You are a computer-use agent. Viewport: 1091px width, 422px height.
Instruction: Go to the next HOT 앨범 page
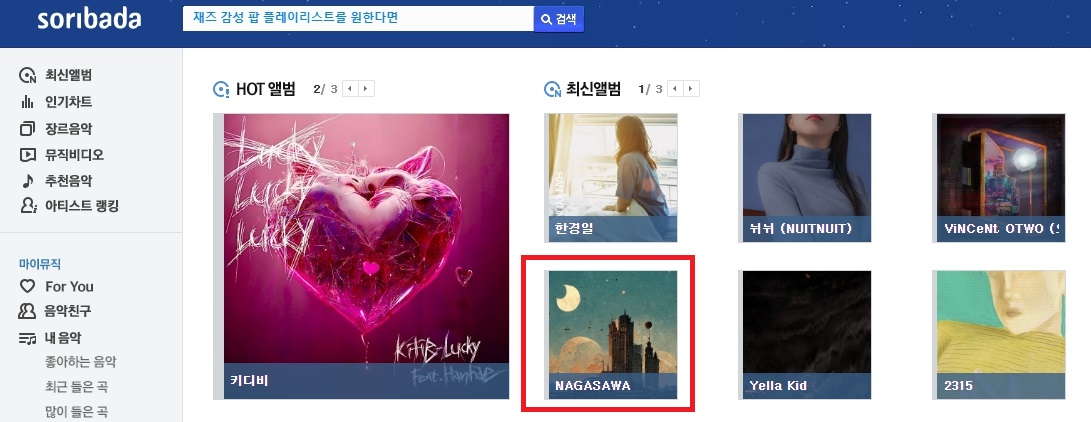click(367, 88)
